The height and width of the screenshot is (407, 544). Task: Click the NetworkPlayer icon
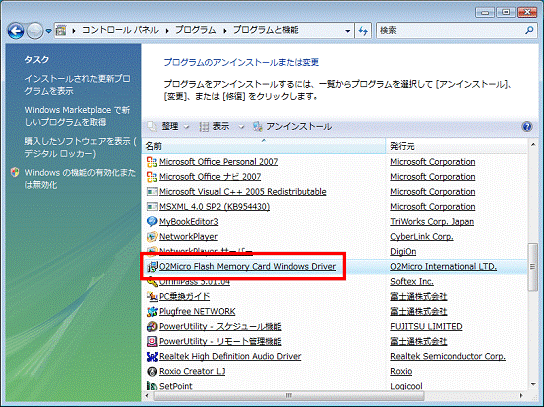click(x=152, y=237)
